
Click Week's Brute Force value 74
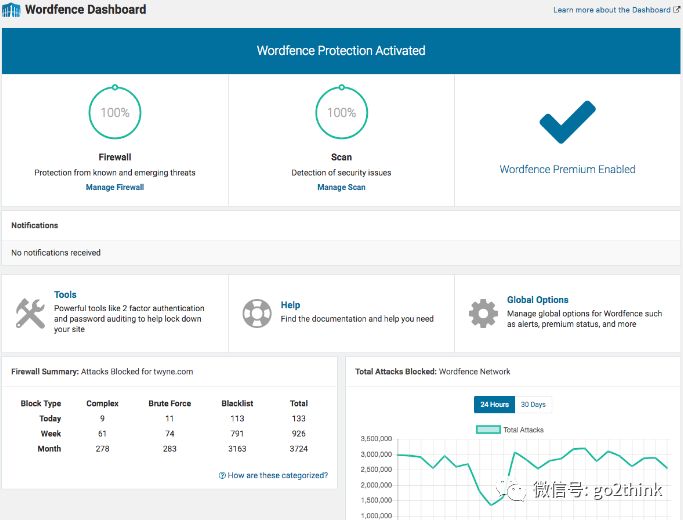coord(170,434)
